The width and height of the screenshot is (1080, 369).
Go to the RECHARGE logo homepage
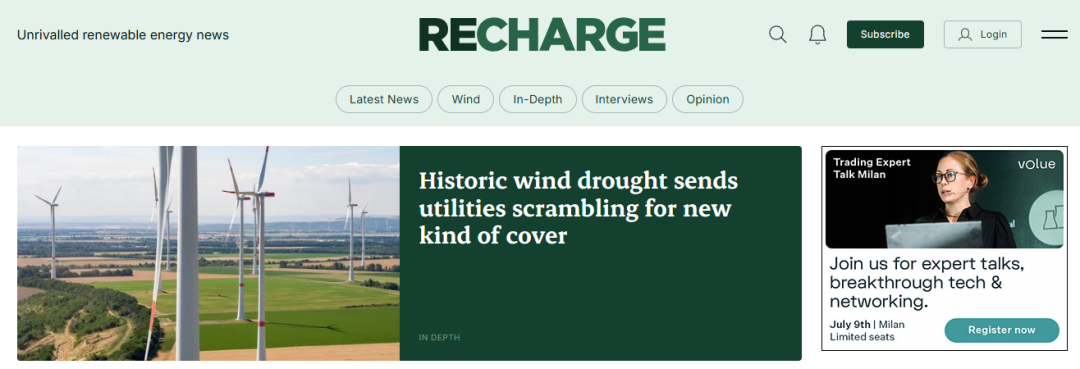point(542,34)
